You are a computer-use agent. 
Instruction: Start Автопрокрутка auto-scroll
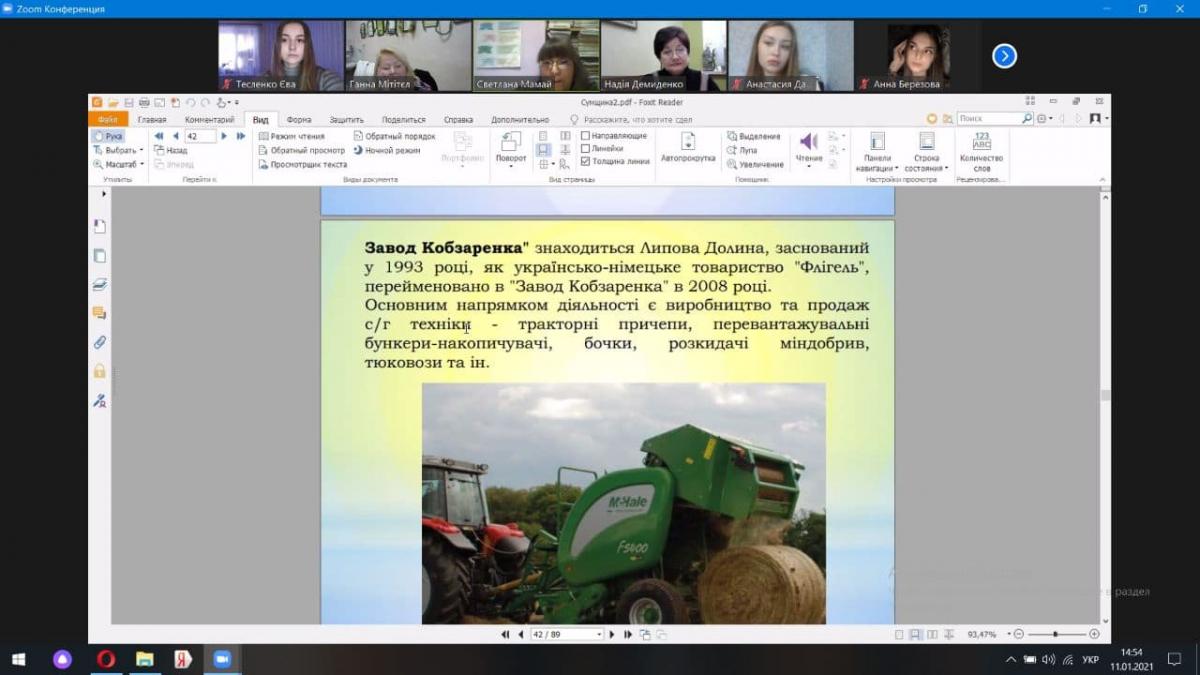click(x=688, y=147)
